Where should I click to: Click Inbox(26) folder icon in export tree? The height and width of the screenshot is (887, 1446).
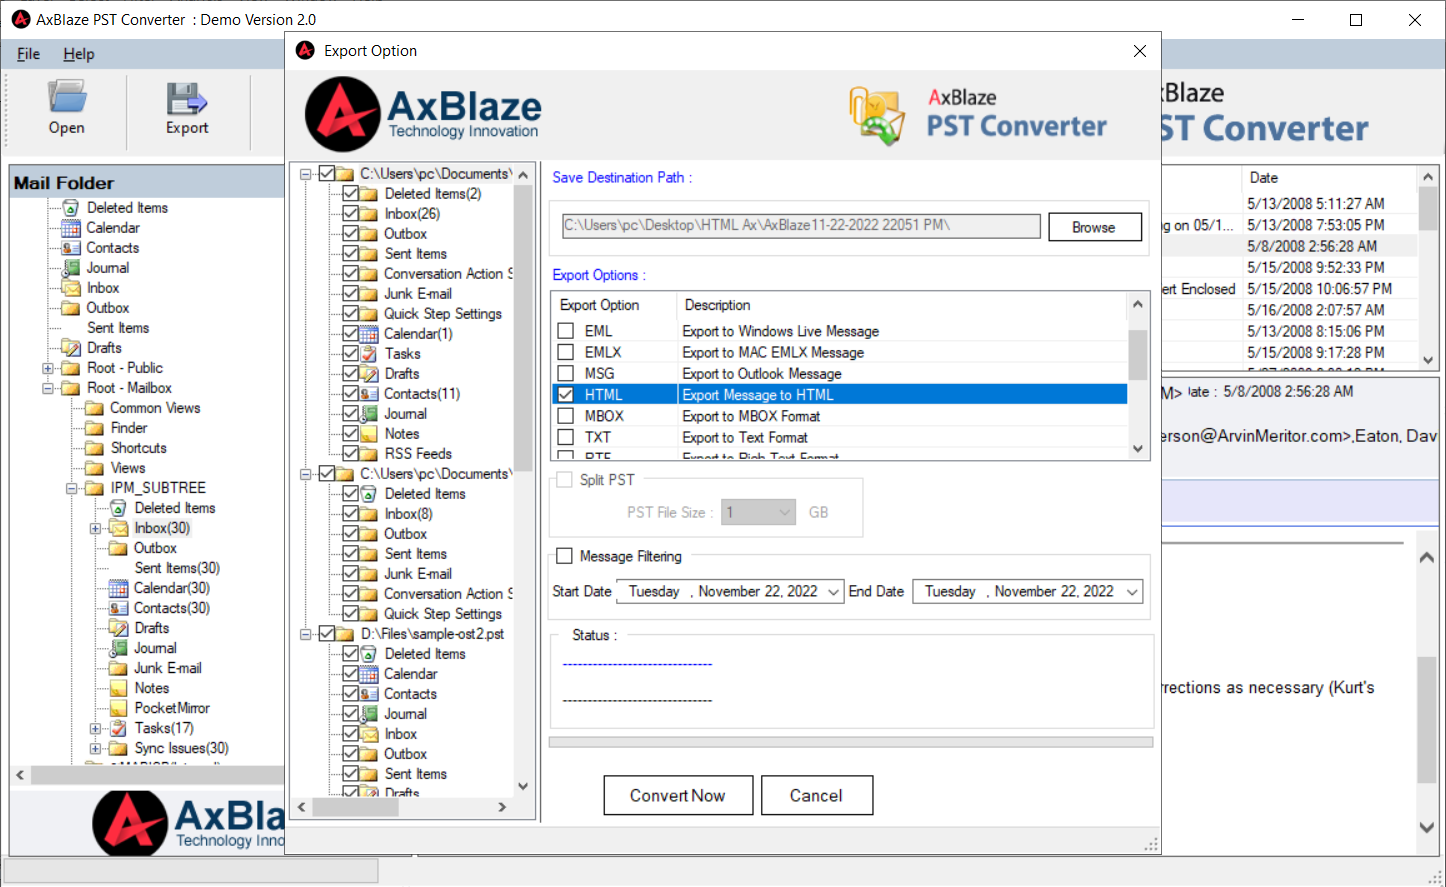coord(369,214)
